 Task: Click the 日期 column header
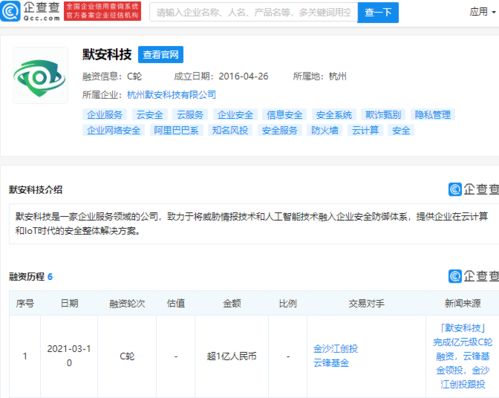tap(69, 303)
